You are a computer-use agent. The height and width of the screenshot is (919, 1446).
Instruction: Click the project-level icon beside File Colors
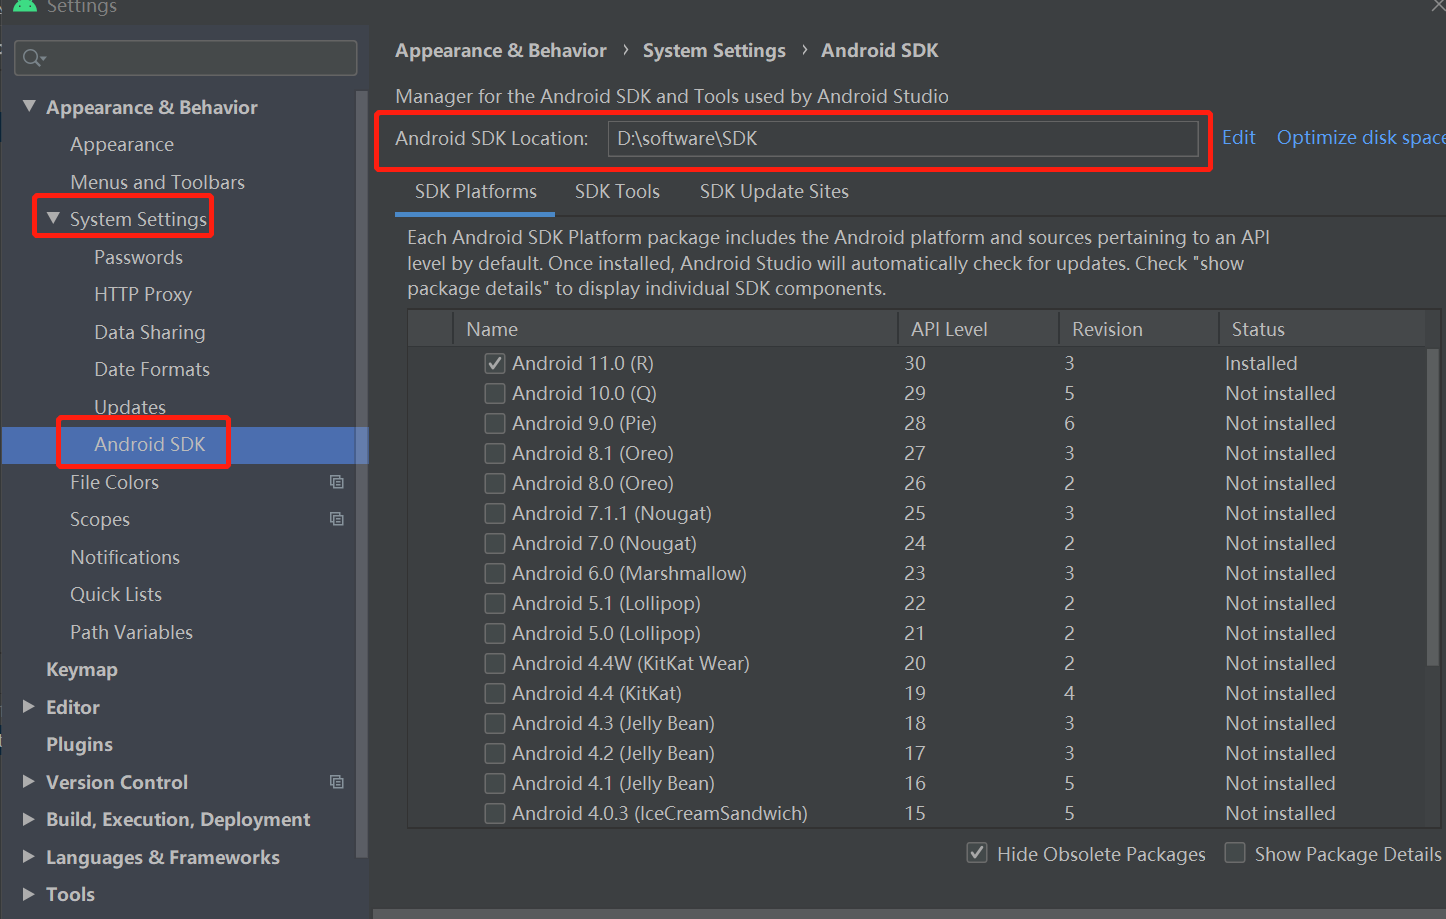point(337,482)
